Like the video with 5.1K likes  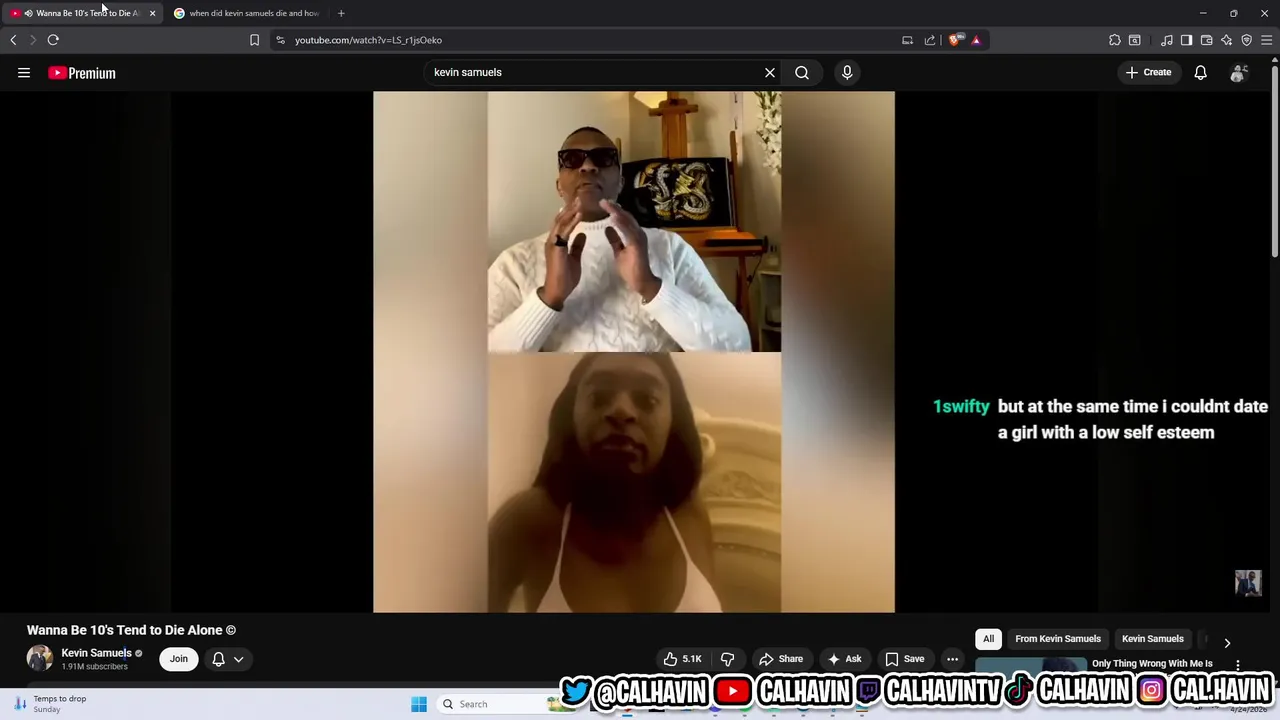[683, 659]
